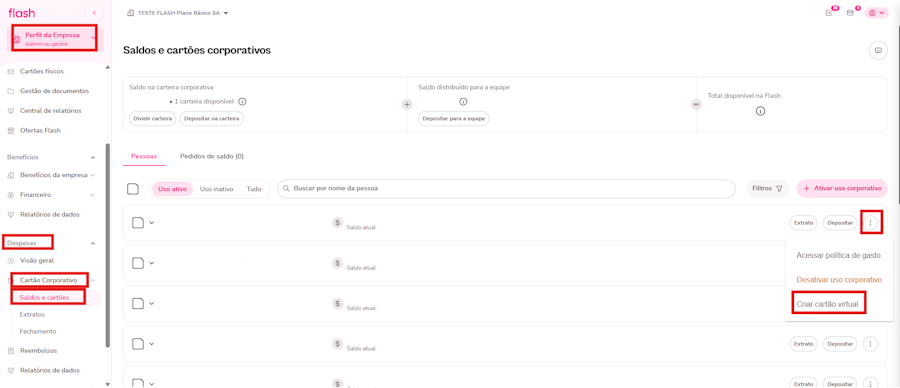Tick the checkbox of the first person row
This screenshot has height=388, width=900.
coord(138,223)
